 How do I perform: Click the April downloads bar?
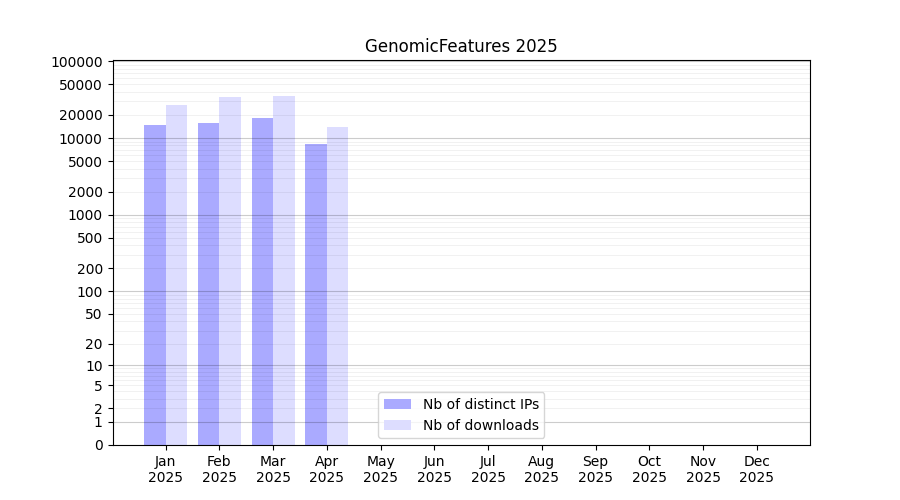337,286
